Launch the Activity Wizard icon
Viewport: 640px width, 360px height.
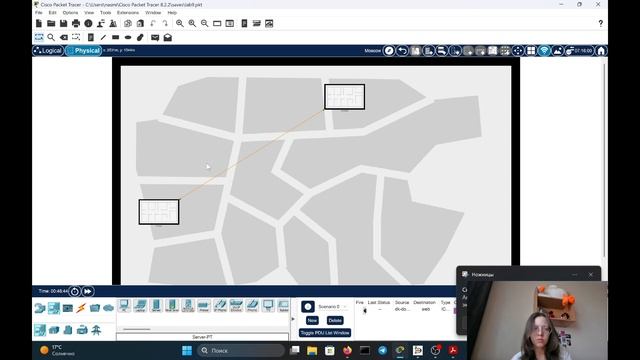[x=101, y=24]
